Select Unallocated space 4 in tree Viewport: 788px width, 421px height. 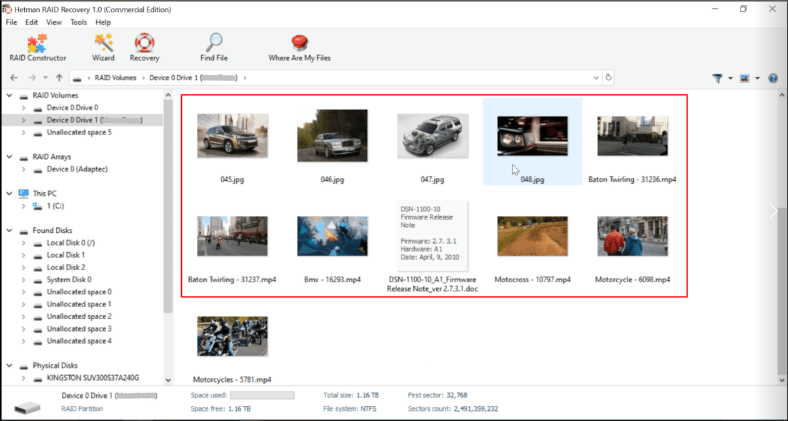coord(79,341)
